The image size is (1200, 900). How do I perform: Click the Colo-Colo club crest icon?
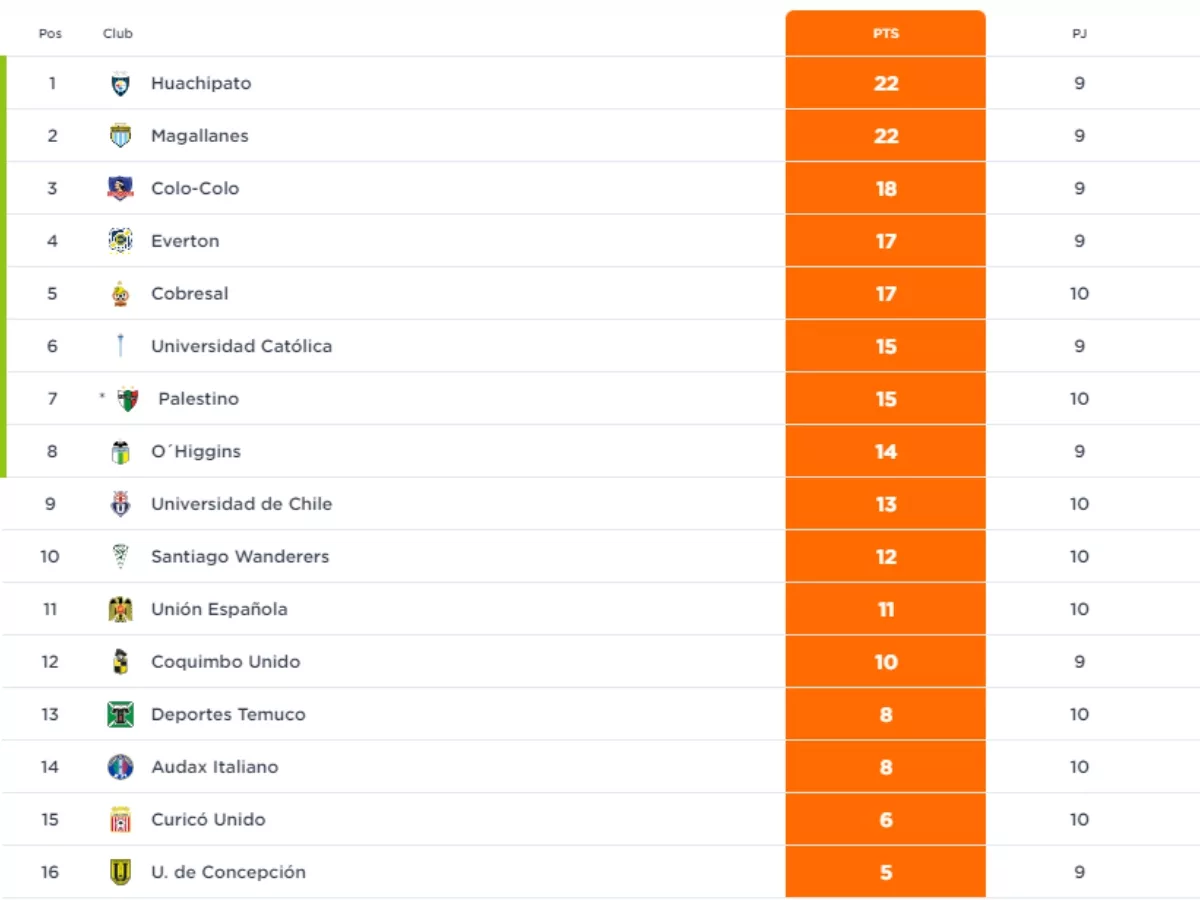120,188
